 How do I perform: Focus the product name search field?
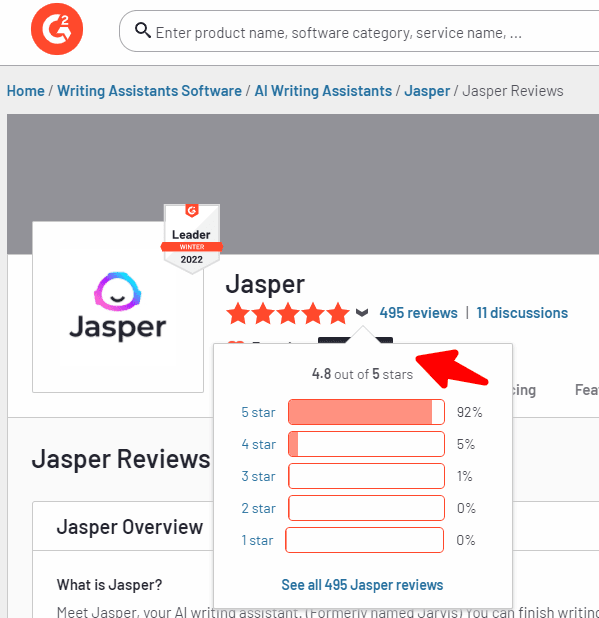click(359, 32)
